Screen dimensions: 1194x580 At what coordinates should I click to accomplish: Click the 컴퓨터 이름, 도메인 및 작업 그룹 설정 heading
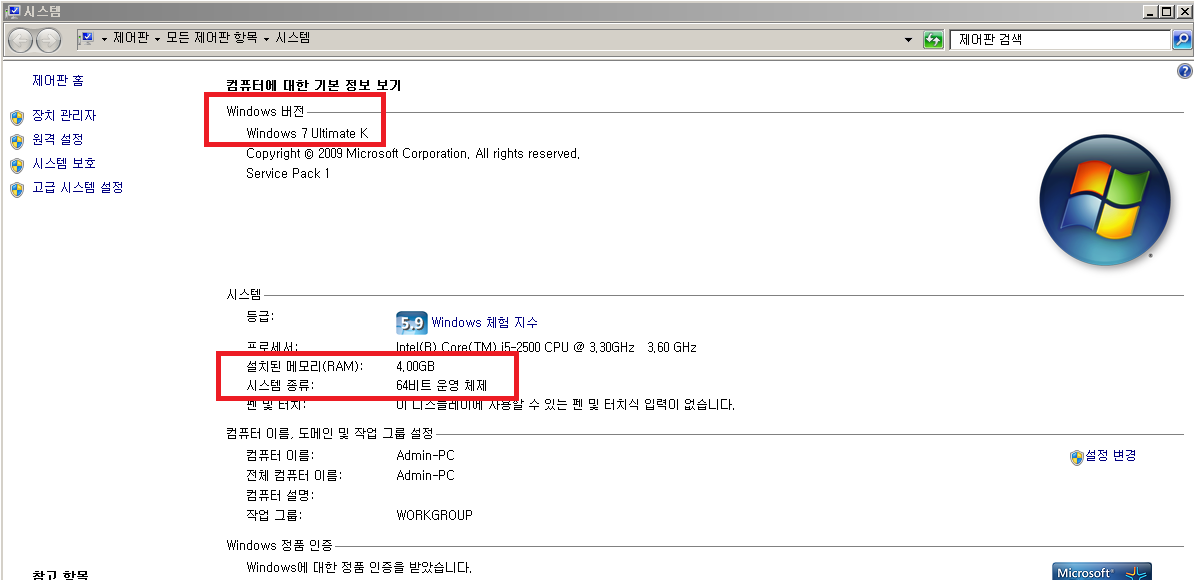(330, 433)
